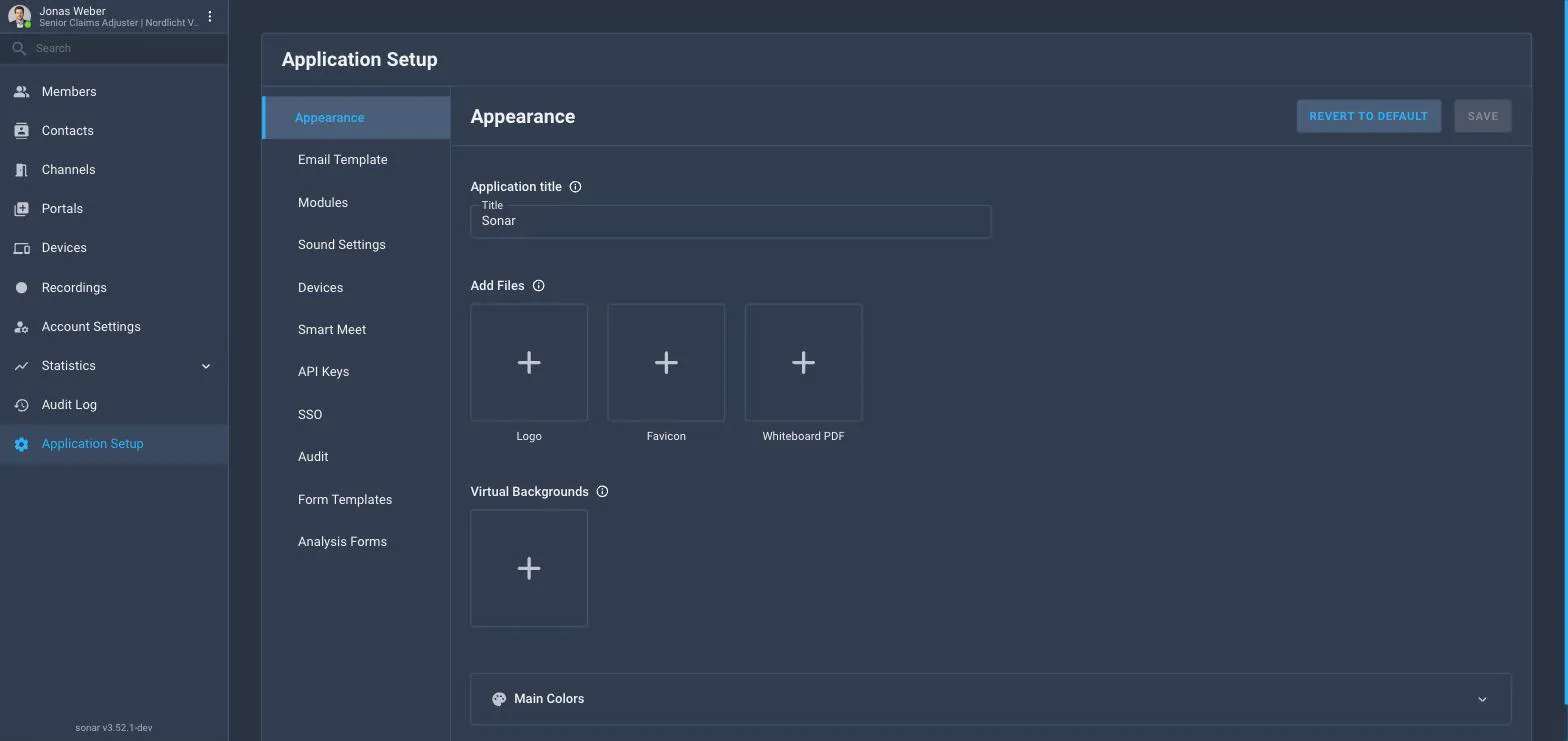
Task: Click the Application Setup gear icon
Action: pos(21,444)
